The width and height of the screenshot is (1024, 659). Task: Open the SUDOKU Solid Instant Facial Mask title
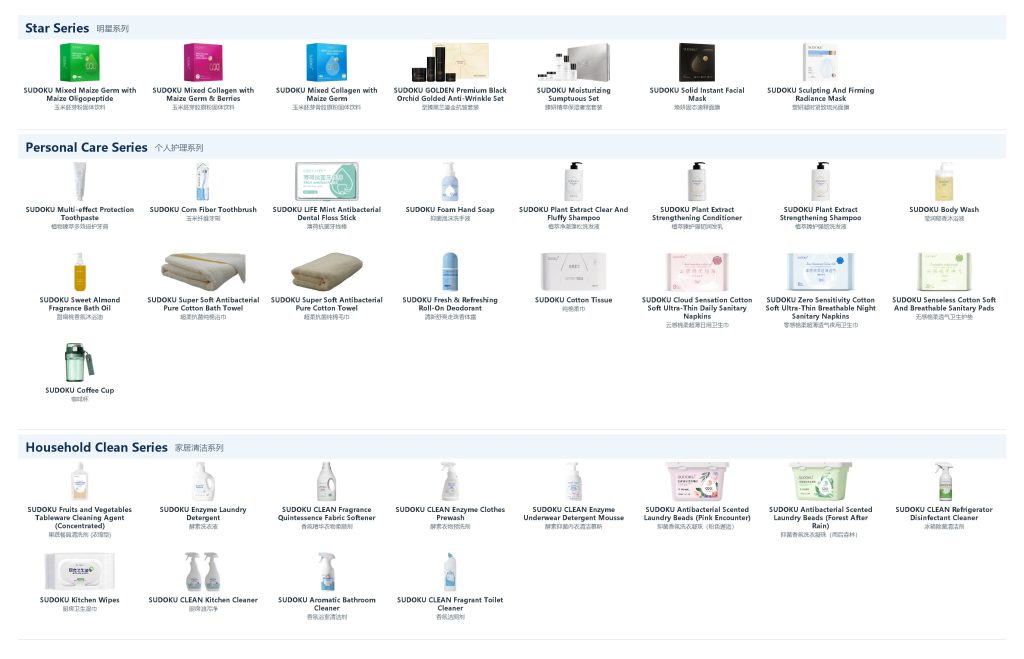pos(697,94)
